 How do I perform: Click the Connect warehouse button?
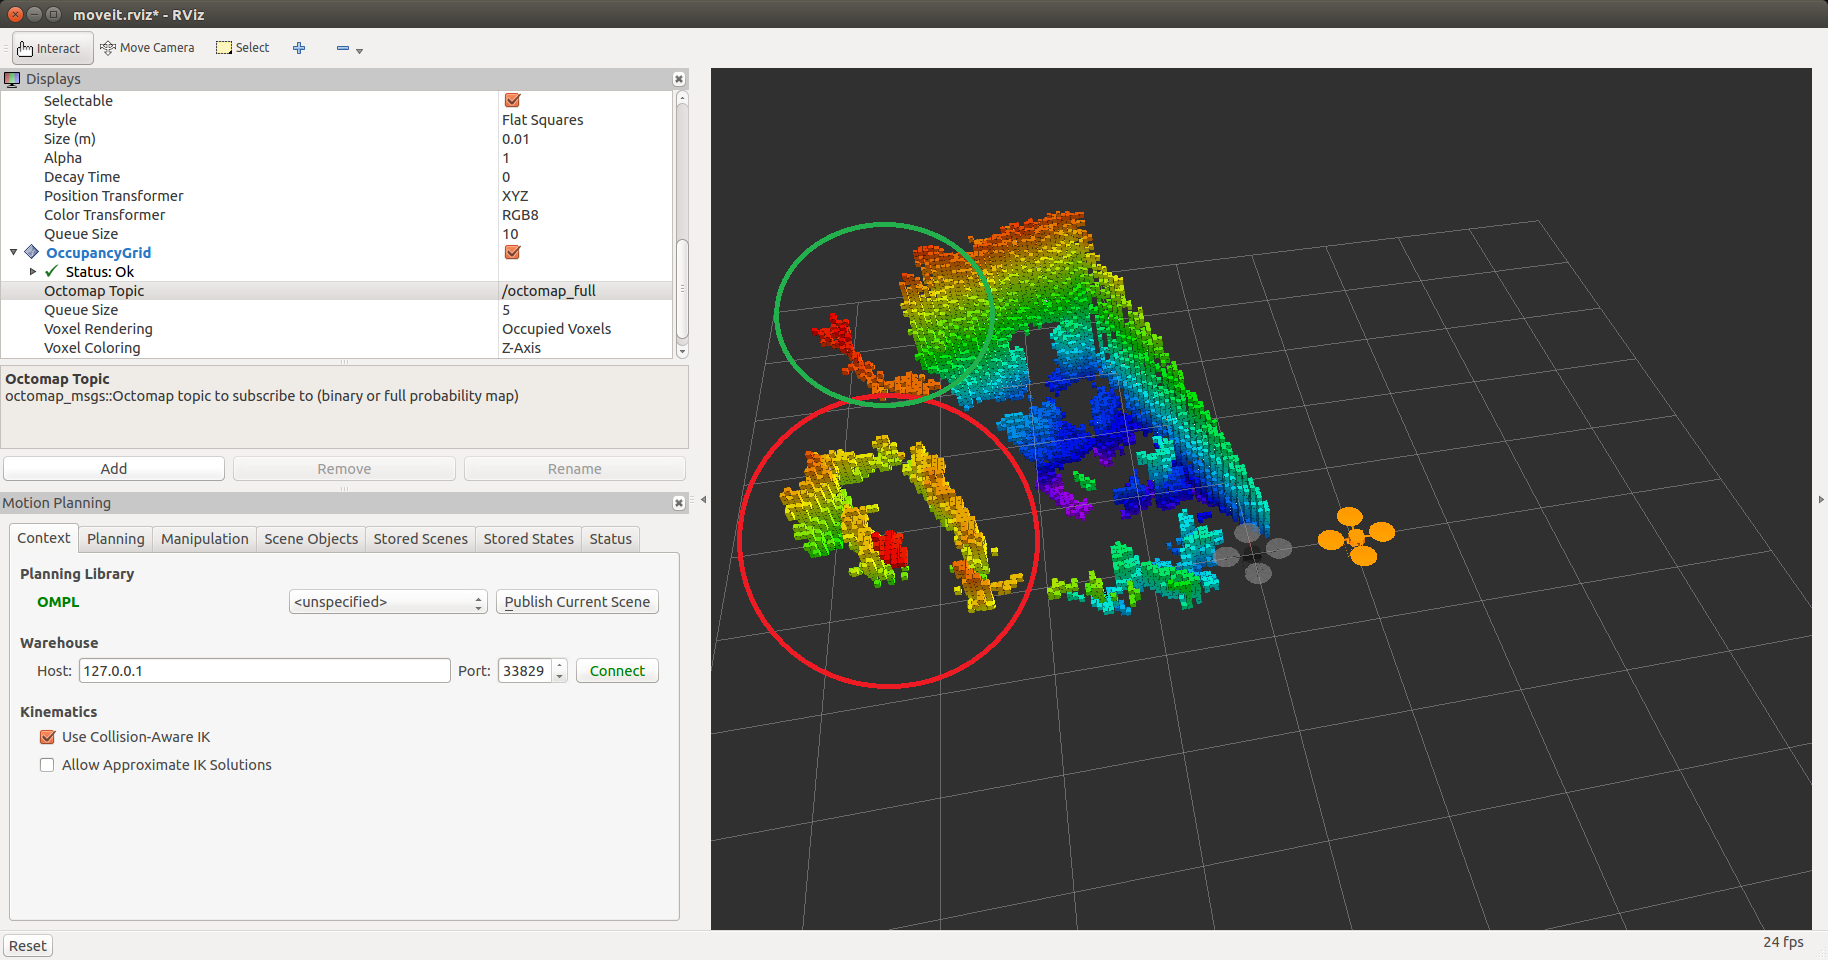pyautogui.click(x=617, y=671)
